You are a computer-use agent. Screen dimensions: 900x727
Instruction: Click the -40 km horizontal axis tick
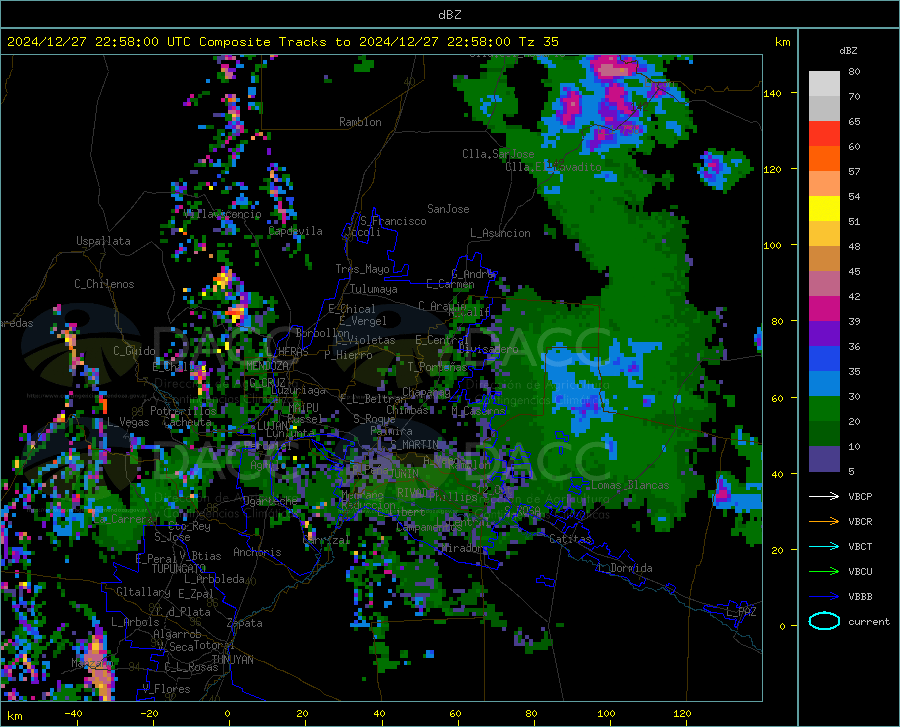(x=72, y=714)
